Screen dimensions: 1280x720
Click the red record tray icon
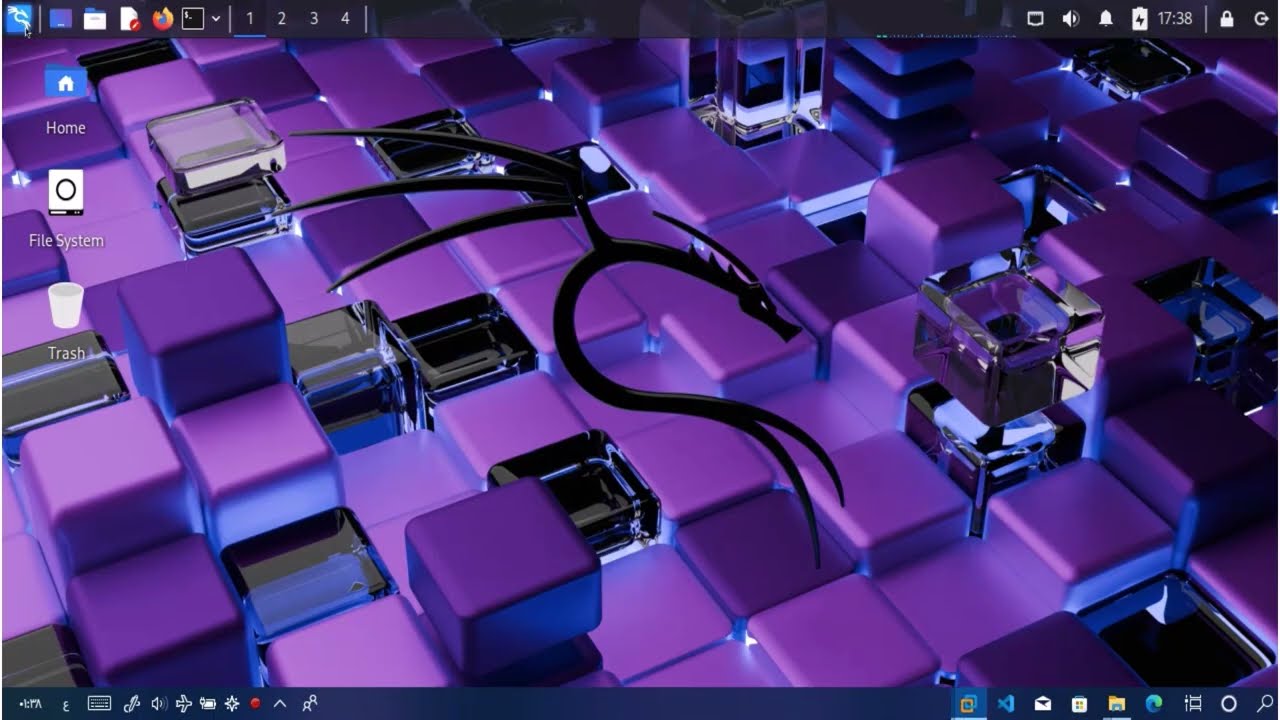coord(255,704)
